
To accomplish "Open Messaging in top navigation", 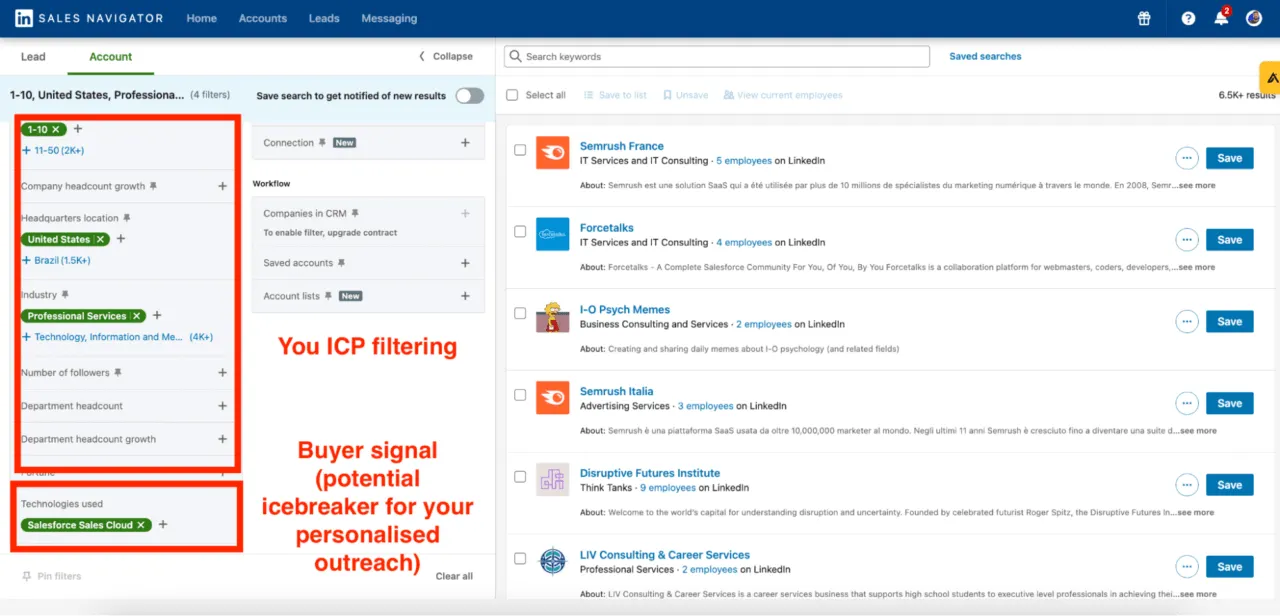I will click(x=390, y=18).
